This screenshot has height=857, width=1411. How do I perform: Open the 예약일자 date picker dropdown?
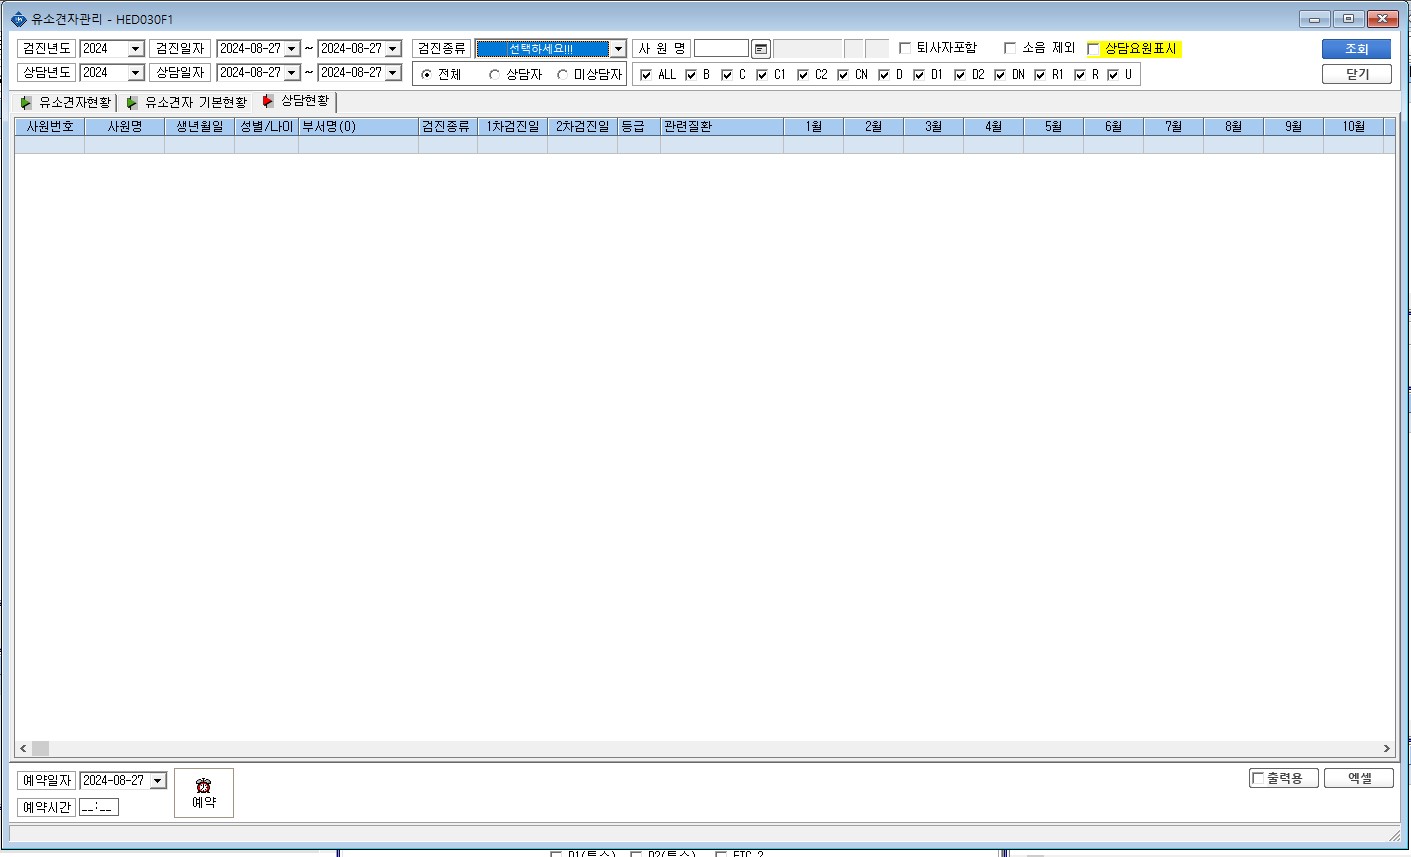(x=158, y=781)
